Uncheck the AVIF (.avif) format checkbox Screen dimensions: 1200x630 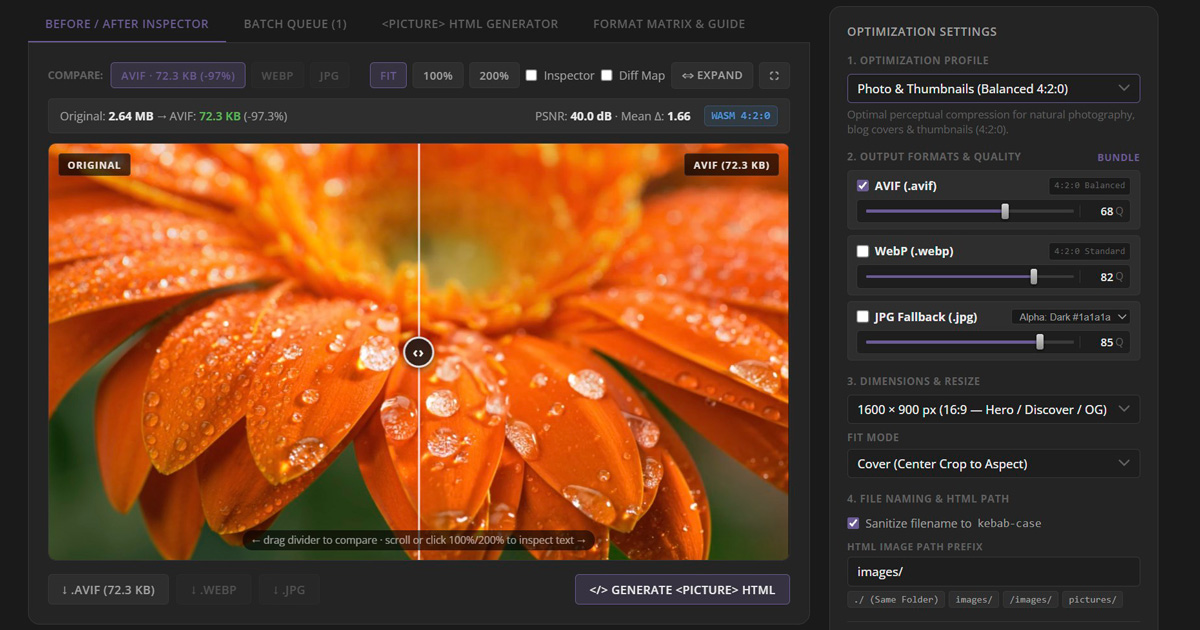863,186
